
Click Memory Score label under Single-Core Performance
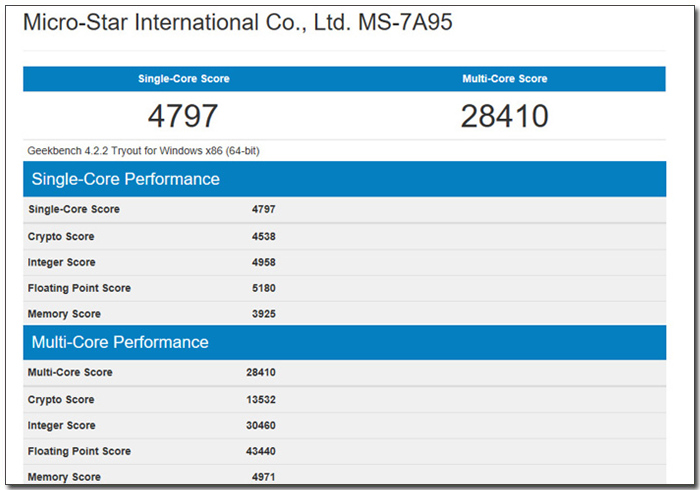64,314
